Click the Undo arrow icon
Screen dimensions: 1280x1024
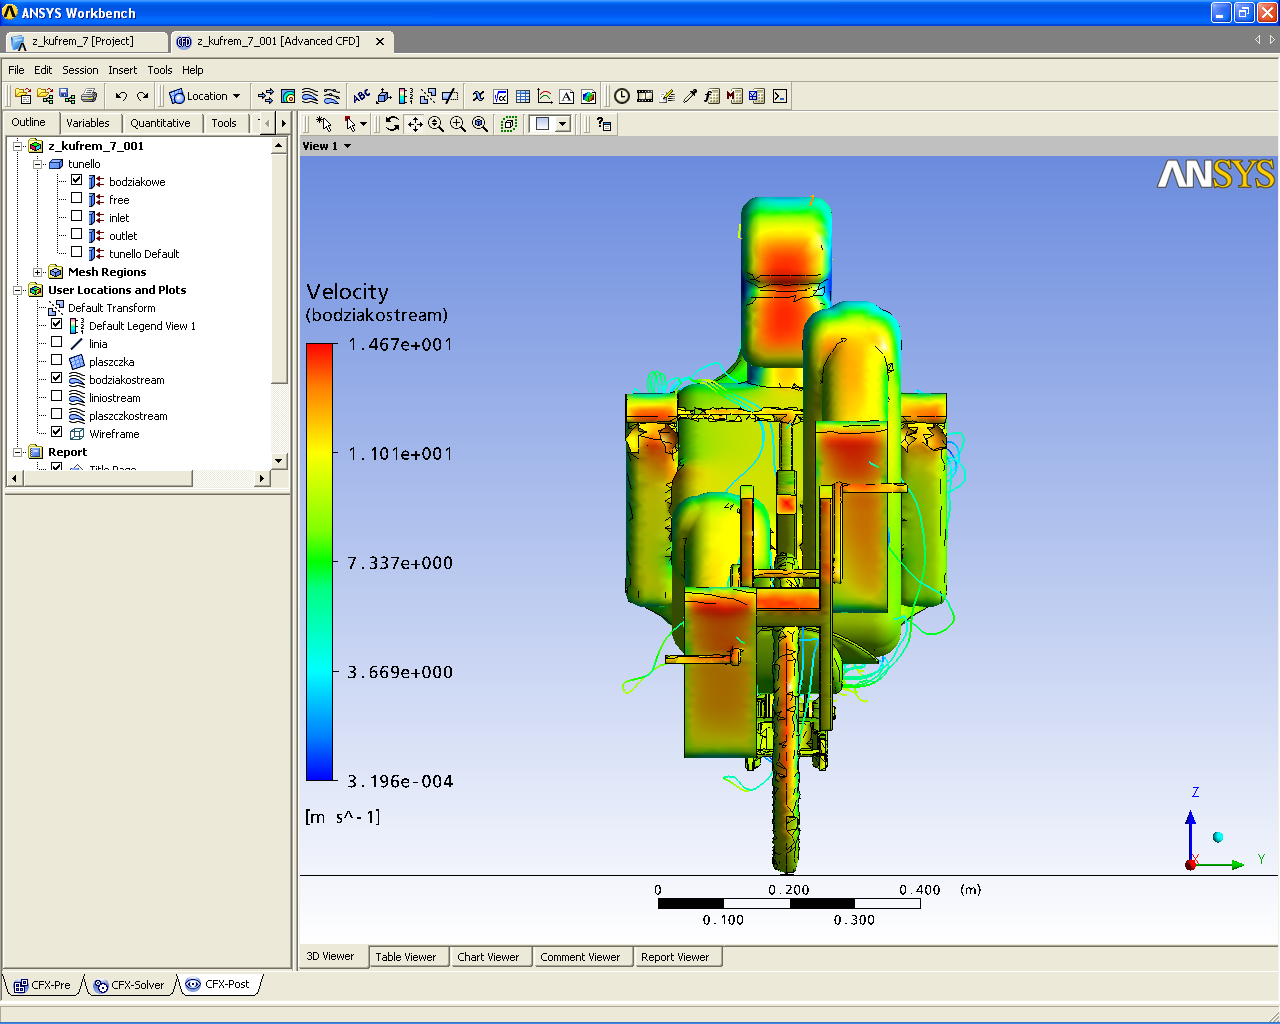[121, 96]
